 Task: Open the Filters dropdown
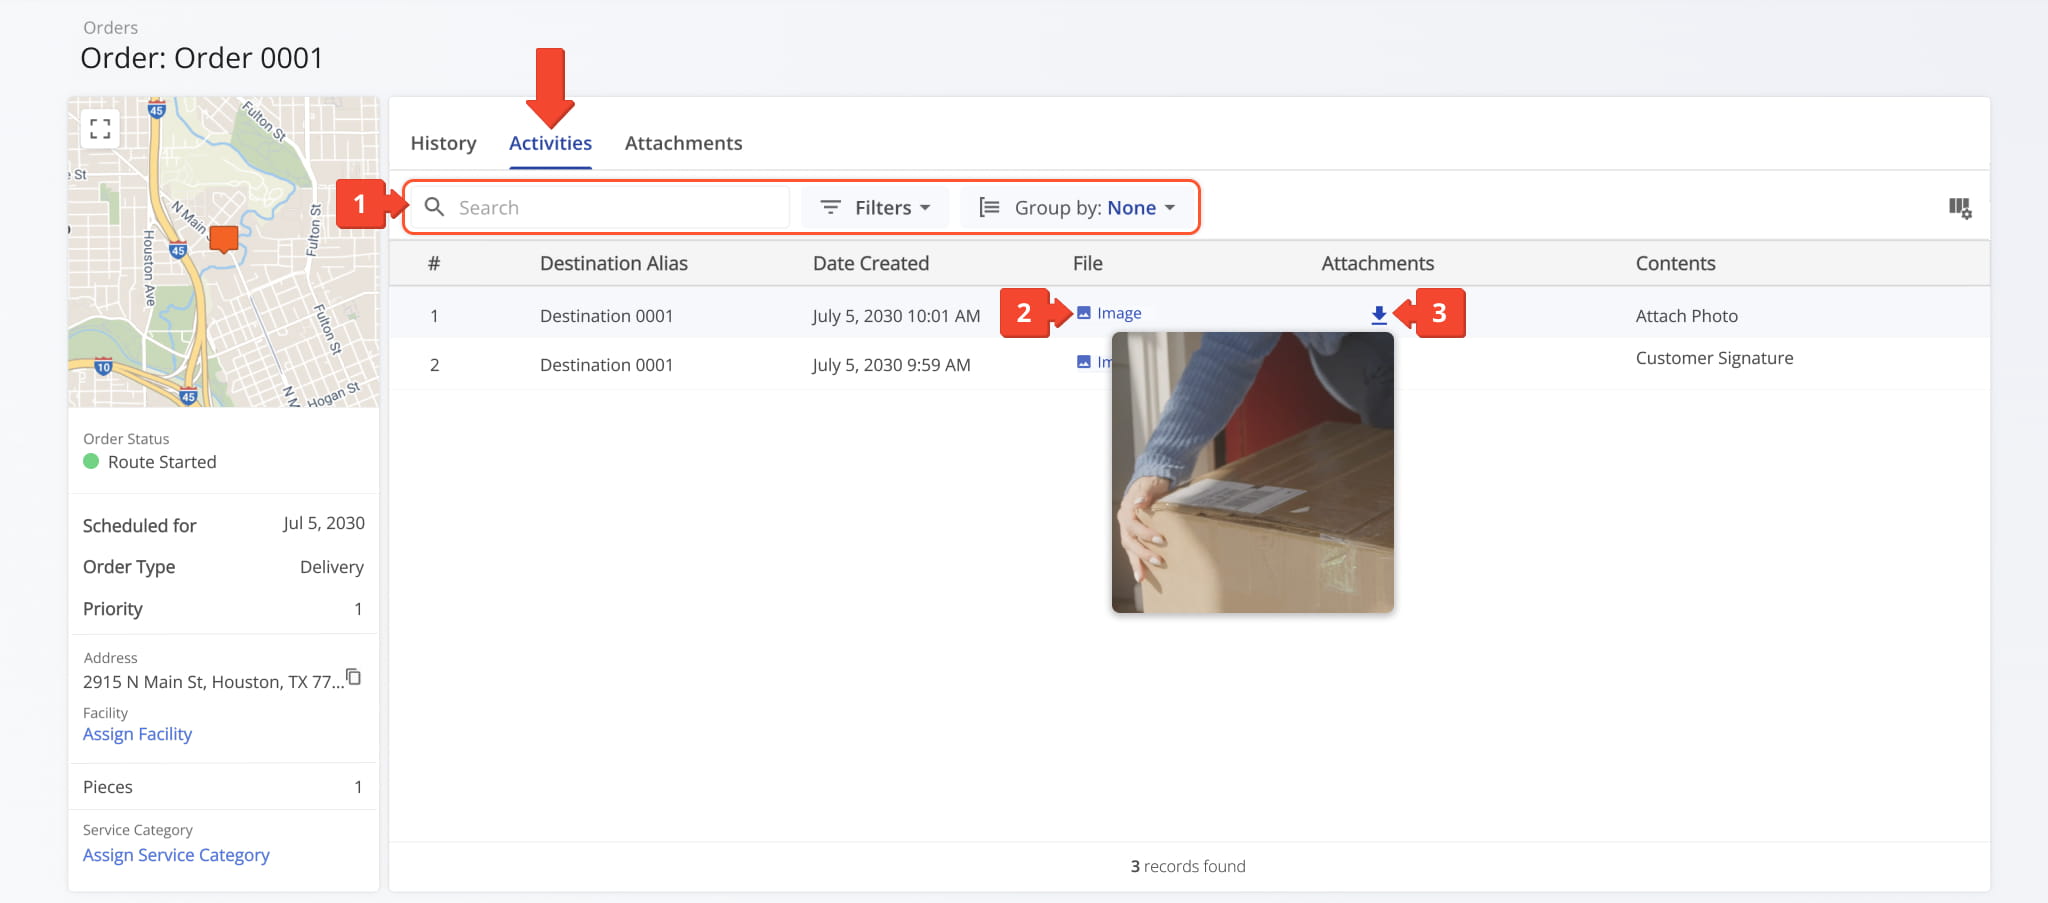coord(875,208)
